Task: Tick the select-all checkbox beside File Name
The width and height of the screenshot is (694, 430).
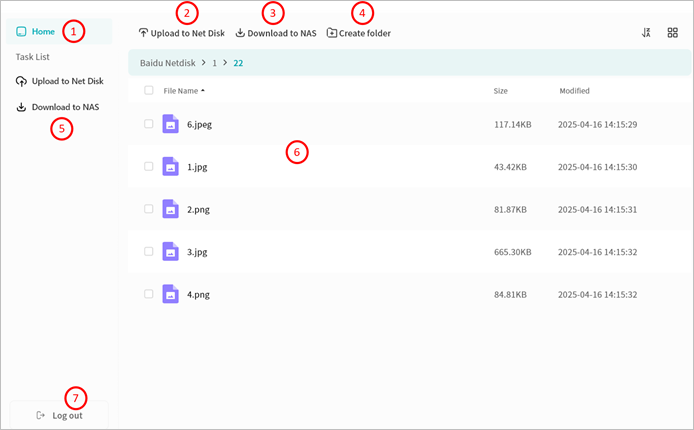Action: coord(149,90)
